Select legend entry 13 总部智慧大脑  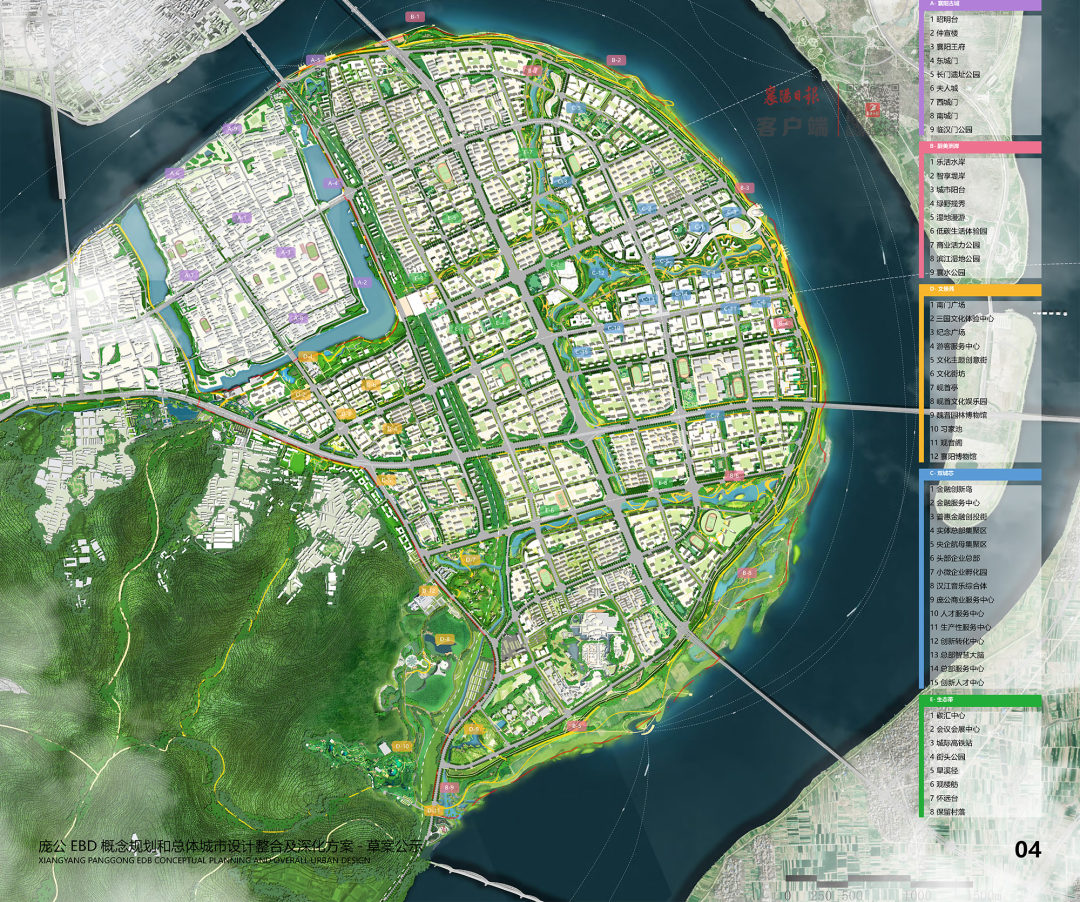(x=957, y=655)
